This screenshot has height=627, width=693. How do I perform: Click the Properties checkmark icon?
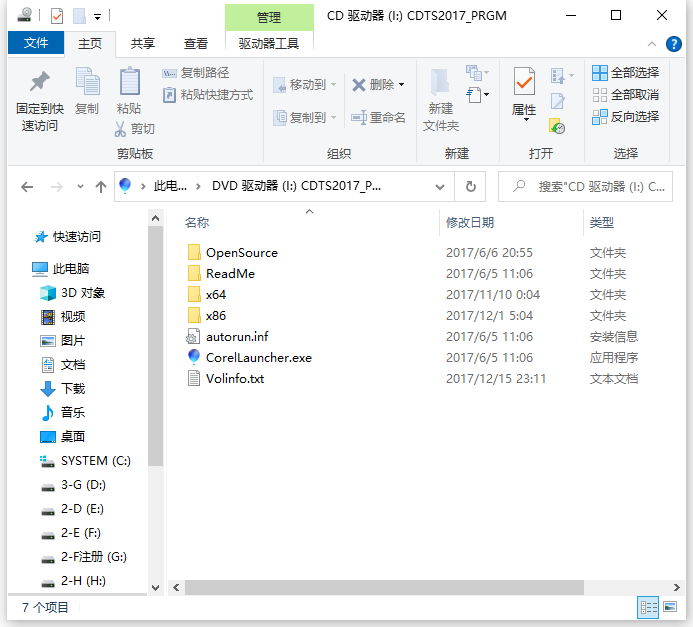pos(524,81)
